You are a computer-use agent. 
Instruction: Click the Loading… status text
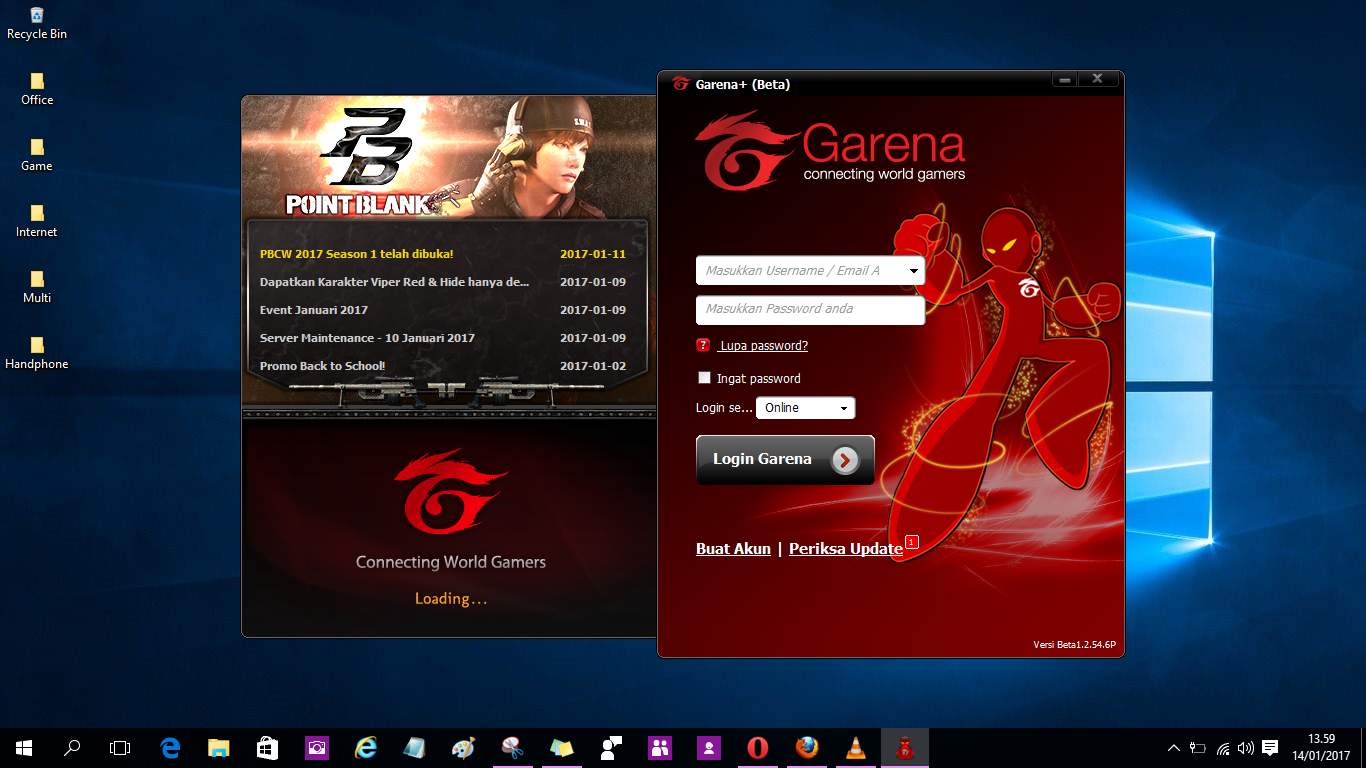(x=451, y=599)
